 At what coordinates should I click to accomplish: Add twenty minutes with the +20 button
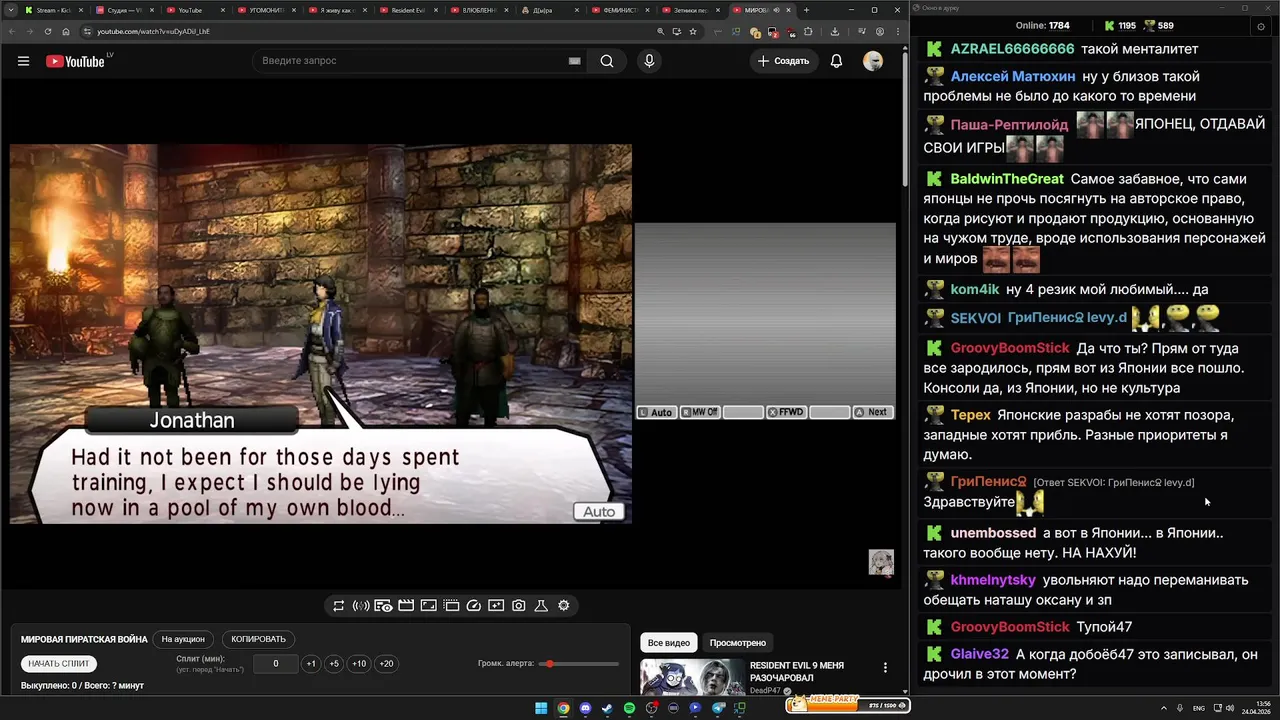click(x=386, y=664)
